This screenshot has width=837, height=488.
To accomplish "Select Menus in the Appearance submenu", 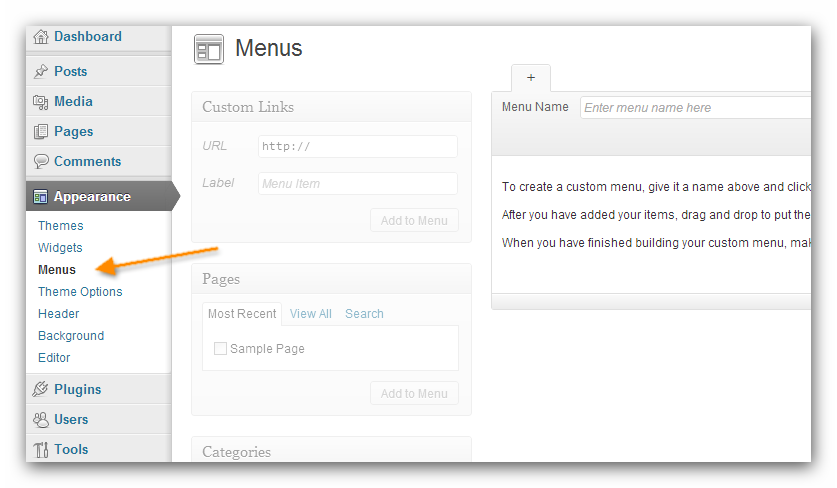I will pos(57,270).
